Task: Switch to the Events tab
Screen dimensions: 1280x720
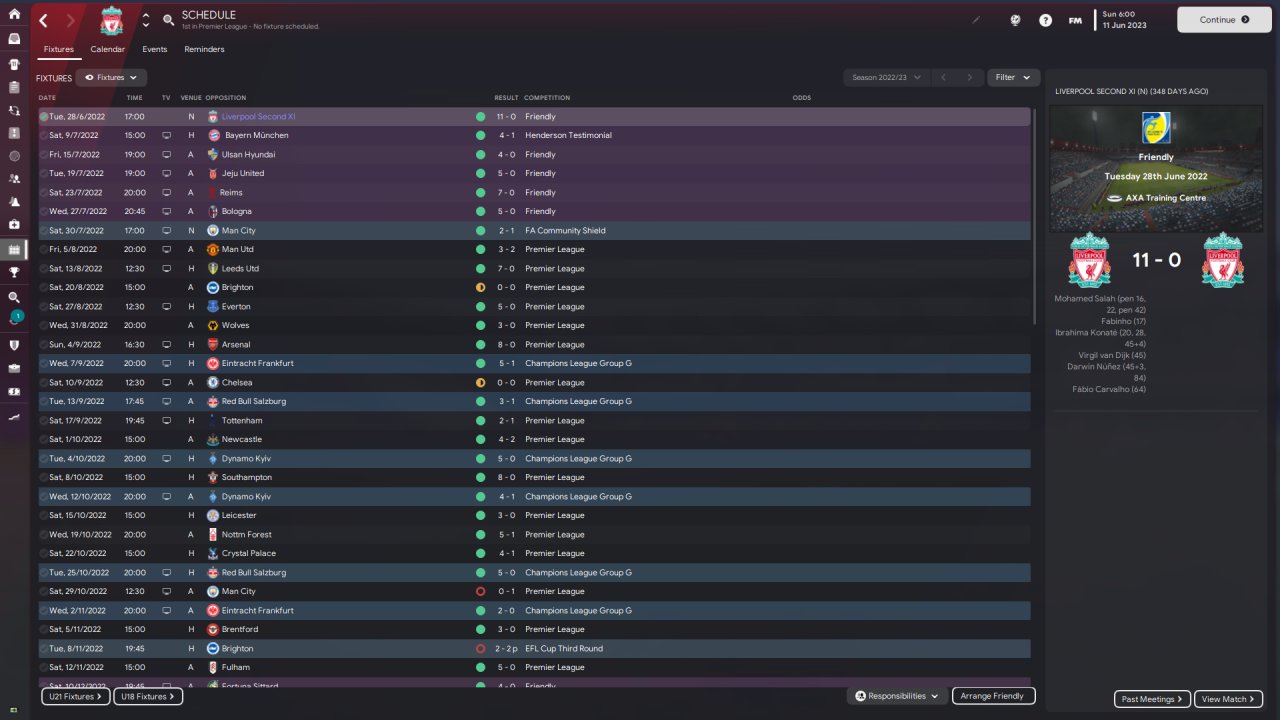Action: pos(154,49)
